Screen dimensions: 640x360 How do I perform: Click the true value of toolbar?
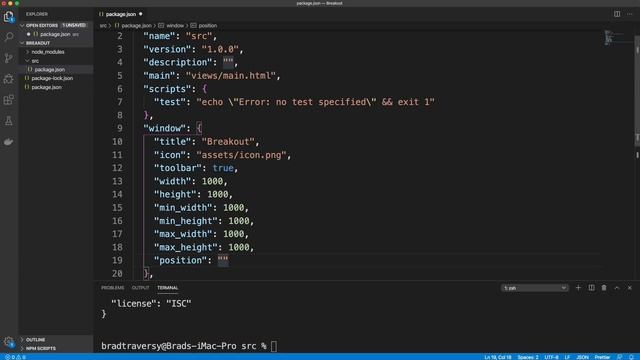click(x=223, y=168)
